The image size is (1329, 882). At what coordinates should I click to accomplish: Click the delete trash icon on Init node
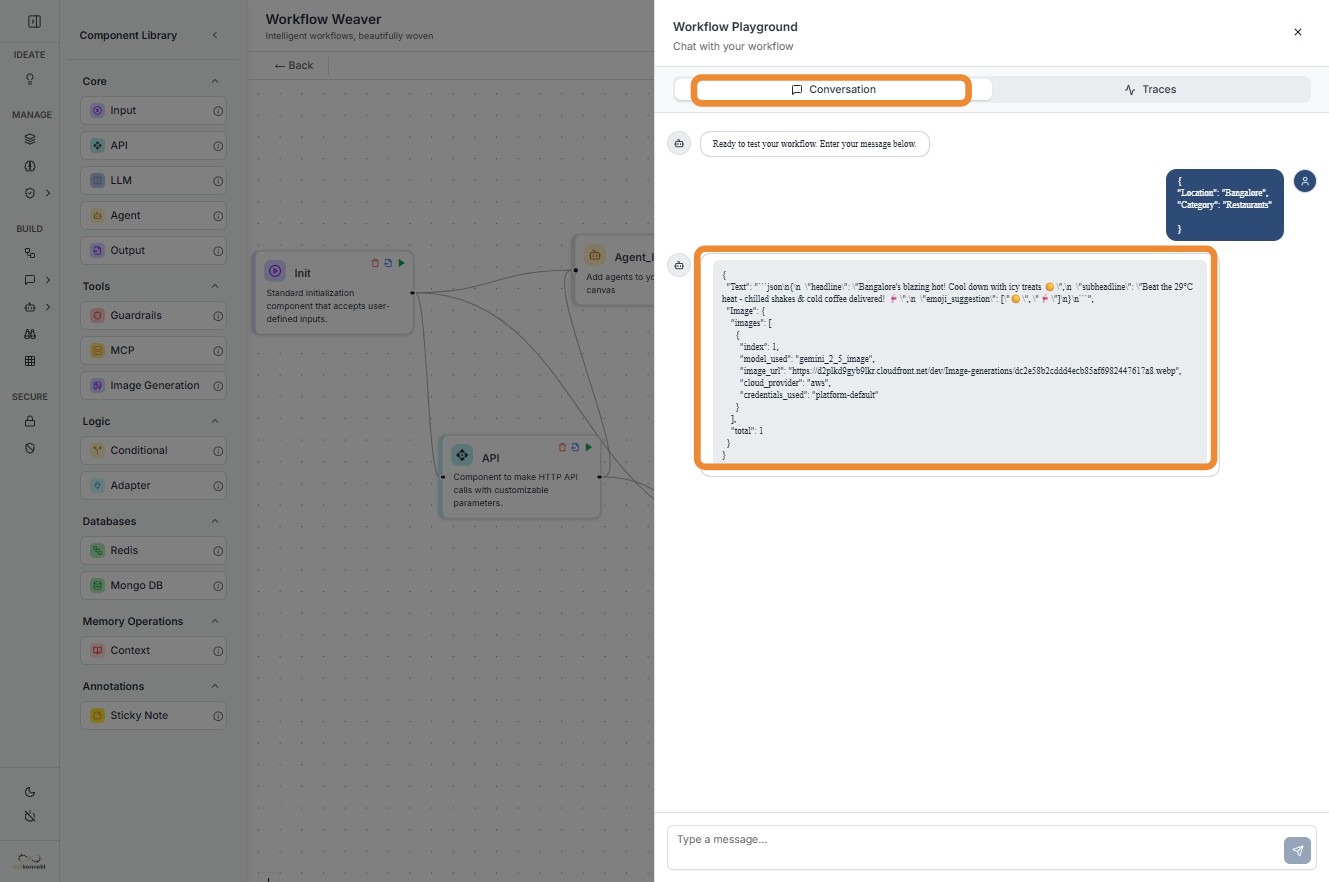tap(375, 263)
